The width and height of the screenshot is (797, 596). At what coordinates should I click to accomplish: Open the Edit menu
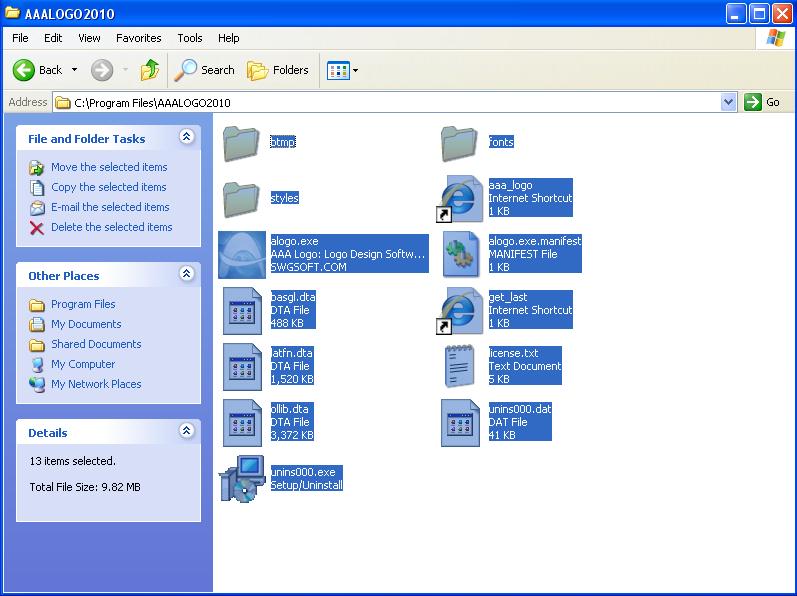click(x=53, y=38)
